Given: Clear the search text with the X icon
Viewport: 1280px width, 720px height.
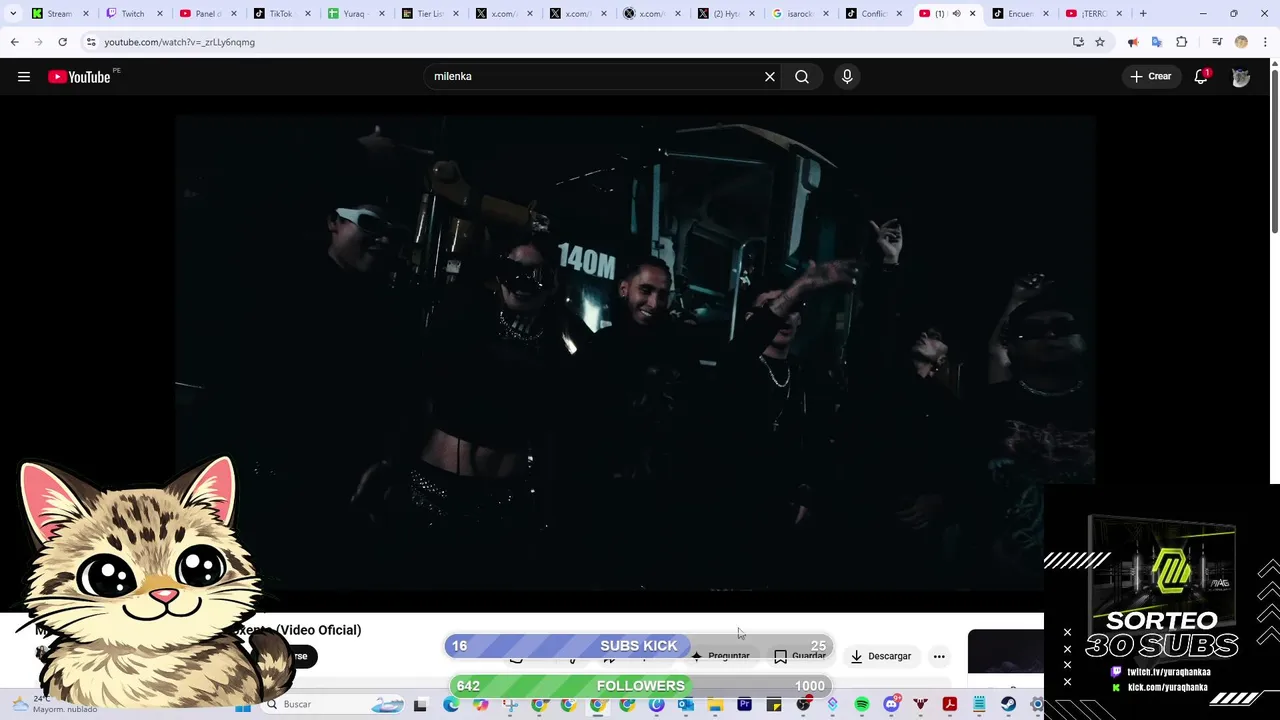Looking at the screenshot, I should tap(770, 77).
